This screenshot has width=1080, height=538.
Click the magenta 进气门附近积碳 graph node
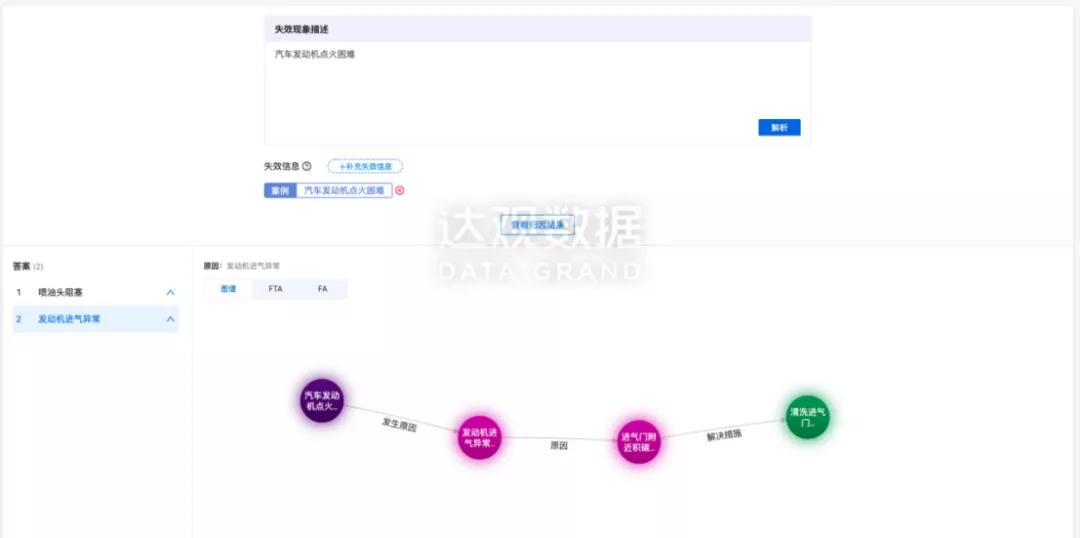pos(638,441)
